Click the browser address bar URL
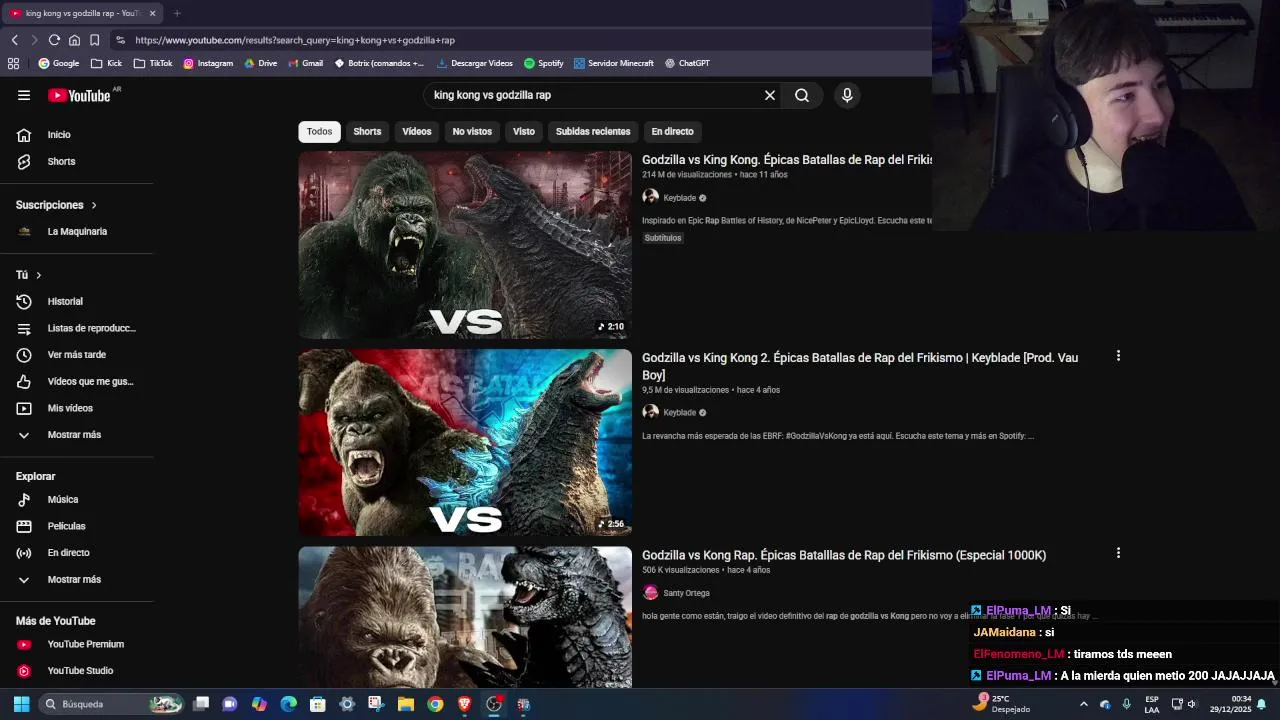The height and width of the screenshot is (720, 1280). [x=295, y=40]
